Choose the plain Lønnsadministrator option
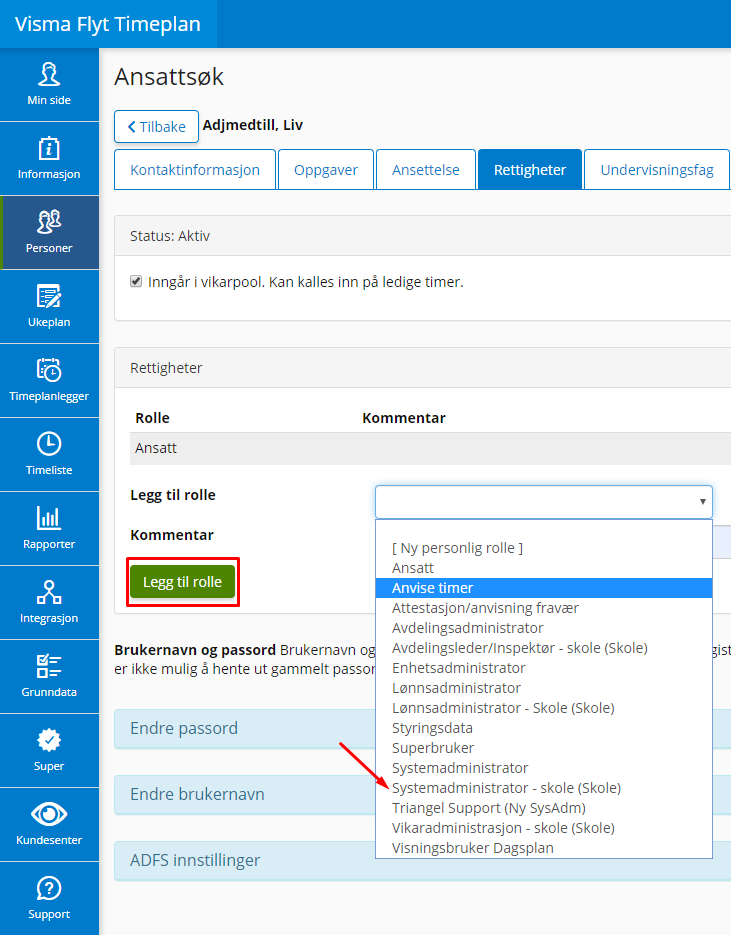Screen dimensions: 731x935 pyautogui.click(x=544, y=688)
